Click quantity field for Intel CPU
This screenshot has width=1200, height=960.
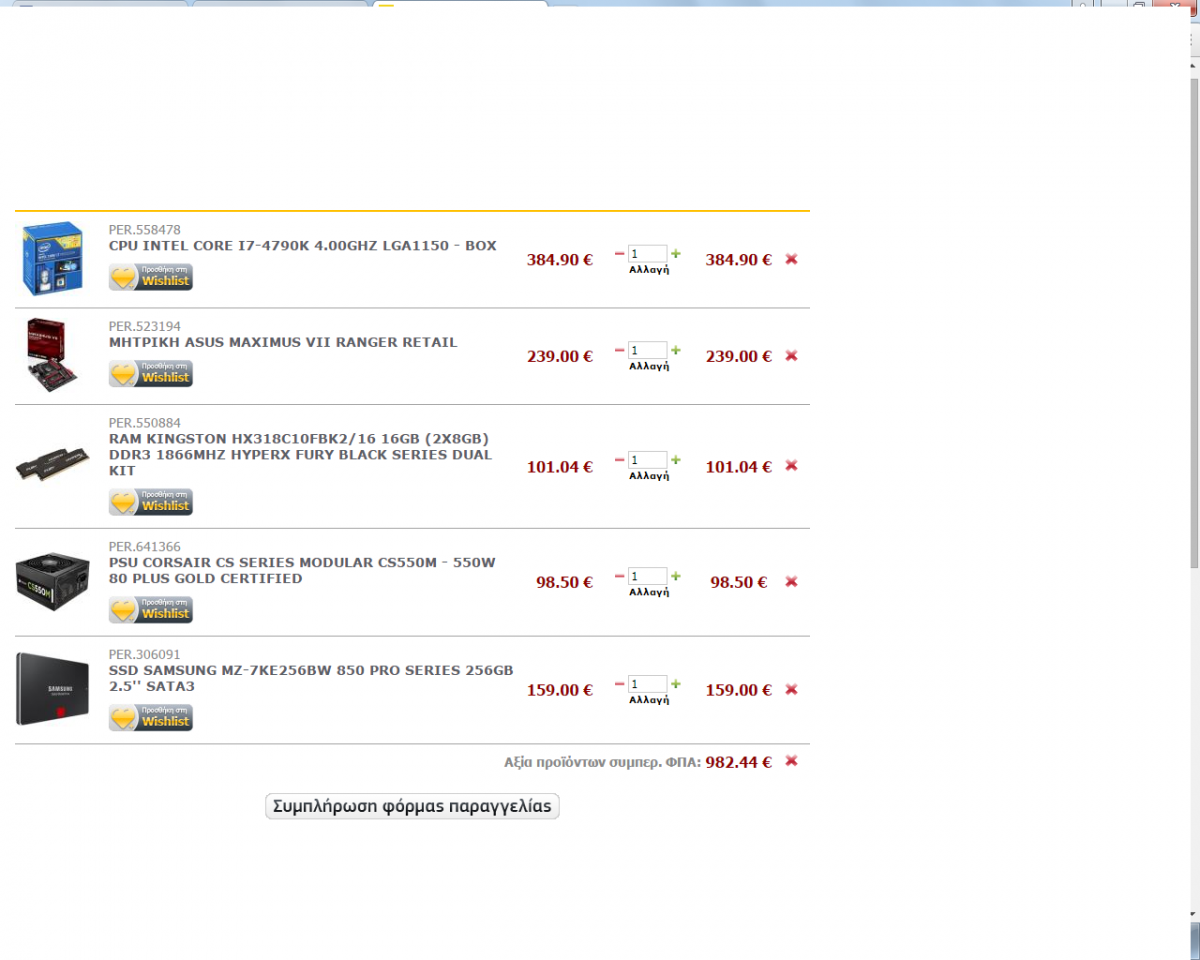coord(647,254)
